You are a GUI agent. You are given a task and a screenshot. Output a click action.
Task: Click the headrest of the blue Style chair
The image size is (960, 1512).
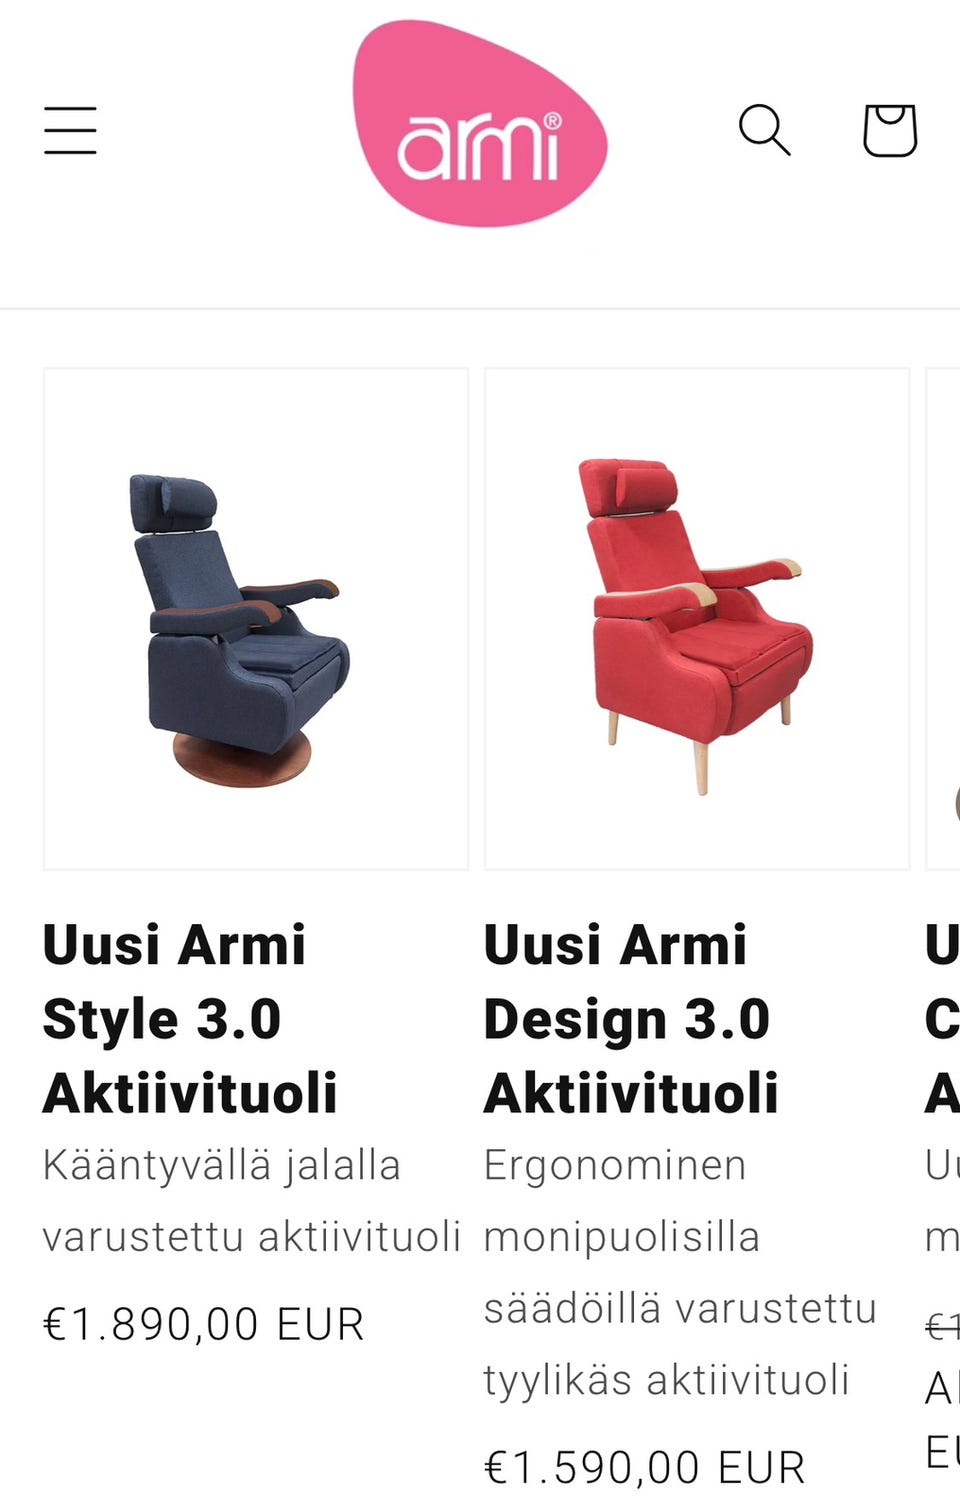coord(173,502)
